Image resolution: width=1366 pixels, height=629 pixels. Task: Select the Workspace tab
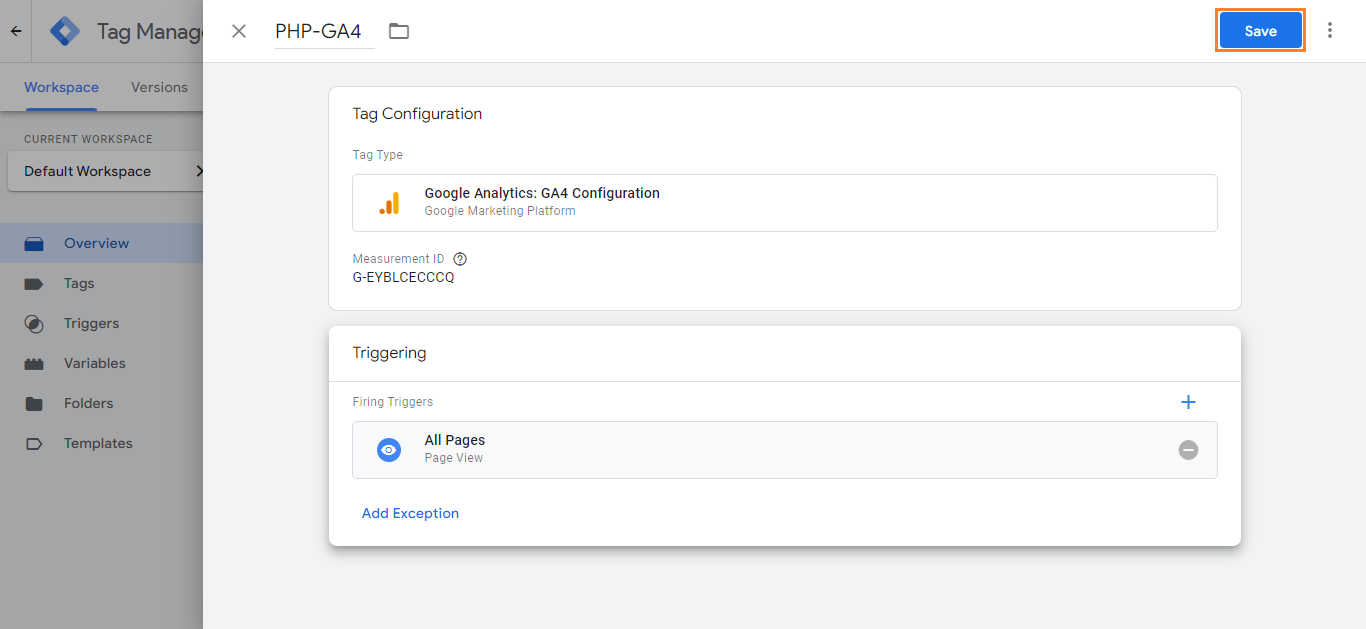pos(61,87)
